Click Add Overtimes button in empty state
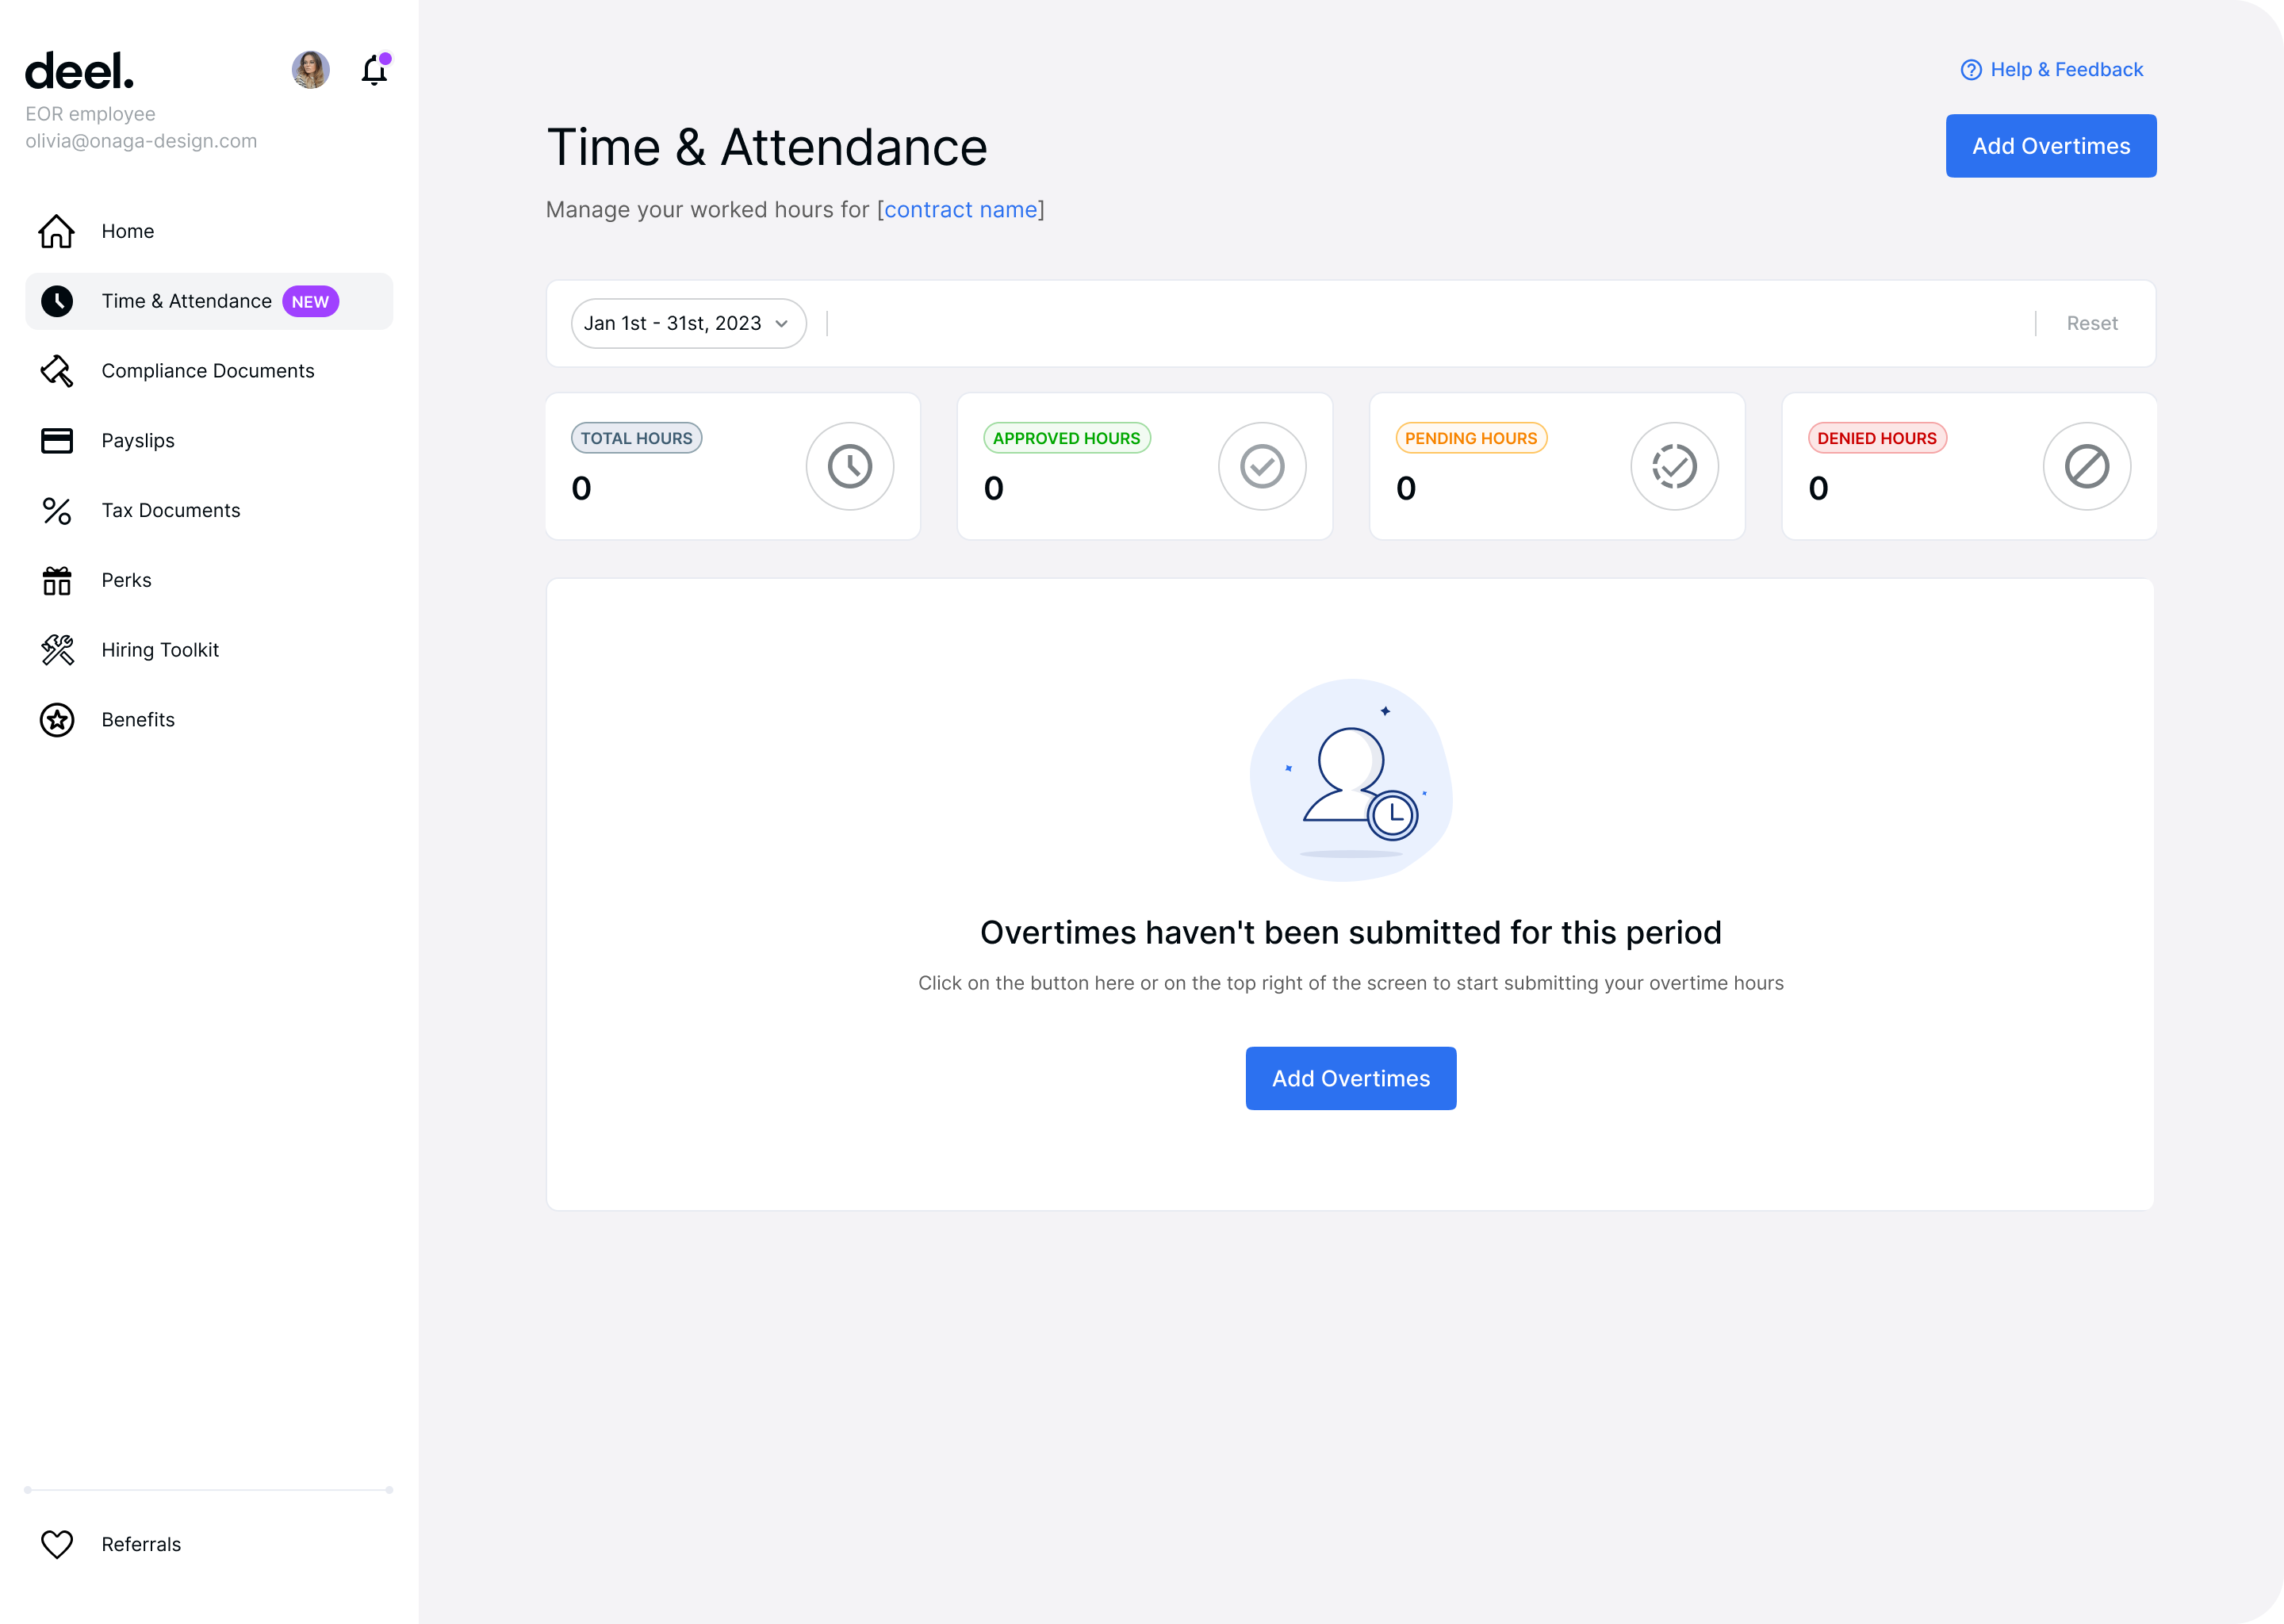The width and height of the screenshot is (2284, 1624). point(1351,1078)
